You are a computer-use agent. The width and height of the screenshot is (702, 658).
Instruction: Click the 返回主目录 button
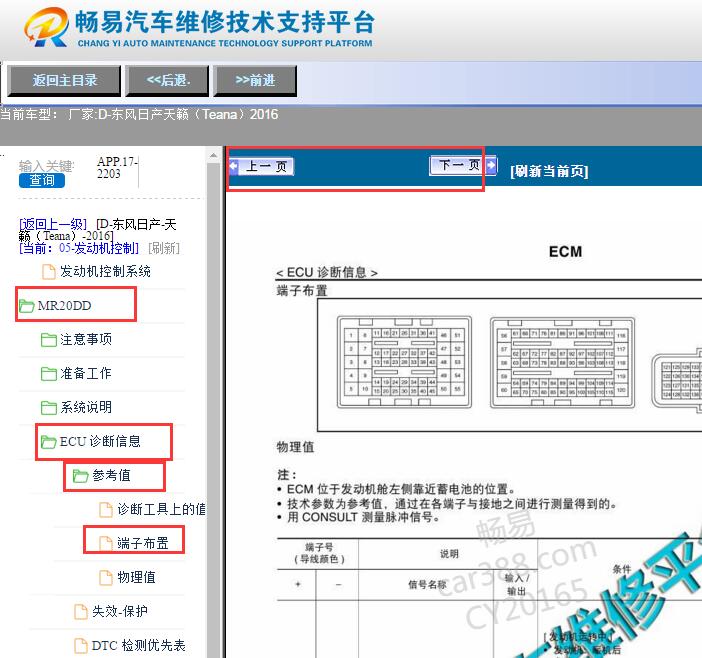[64, 81]
